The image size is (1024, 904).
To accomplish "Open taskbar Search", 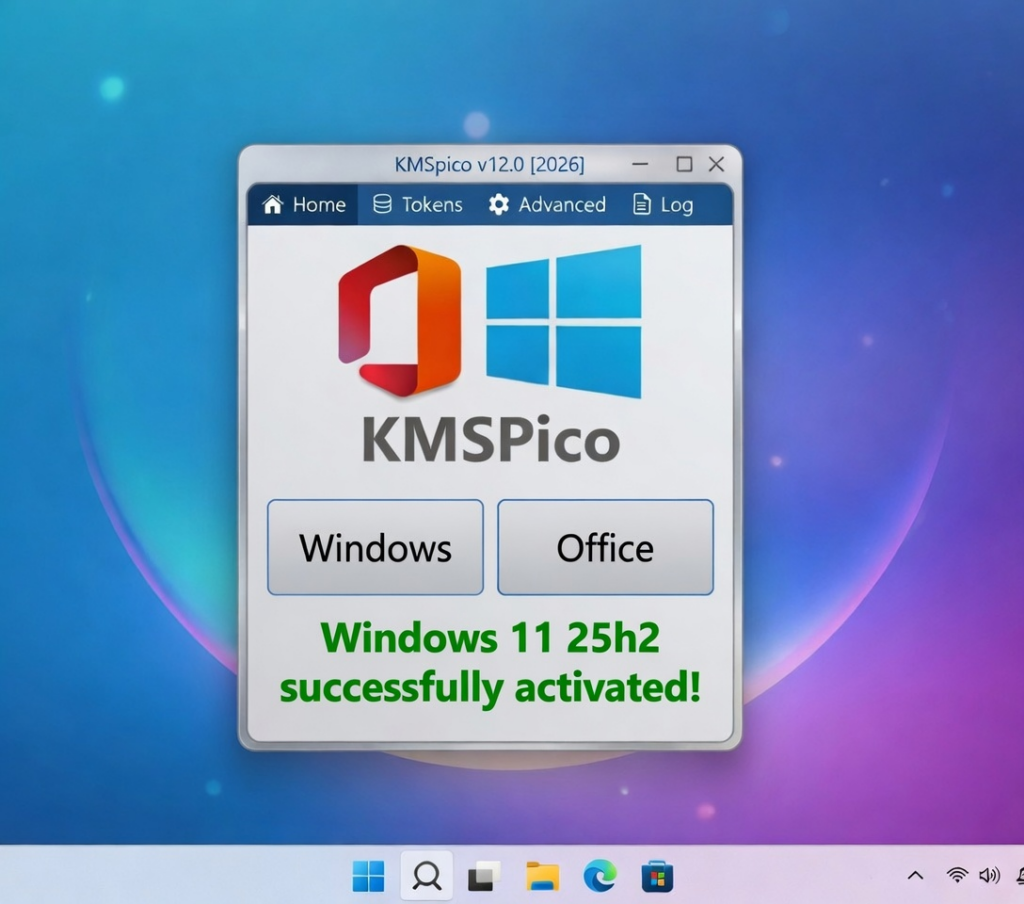I will click(426, 876).
